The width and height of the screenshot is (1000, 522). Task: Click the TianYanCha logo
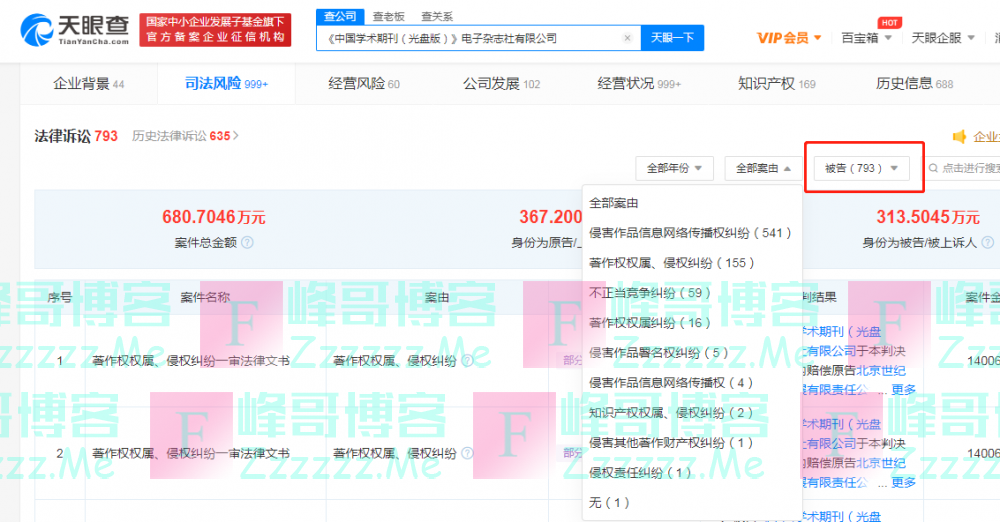point(75,30)
